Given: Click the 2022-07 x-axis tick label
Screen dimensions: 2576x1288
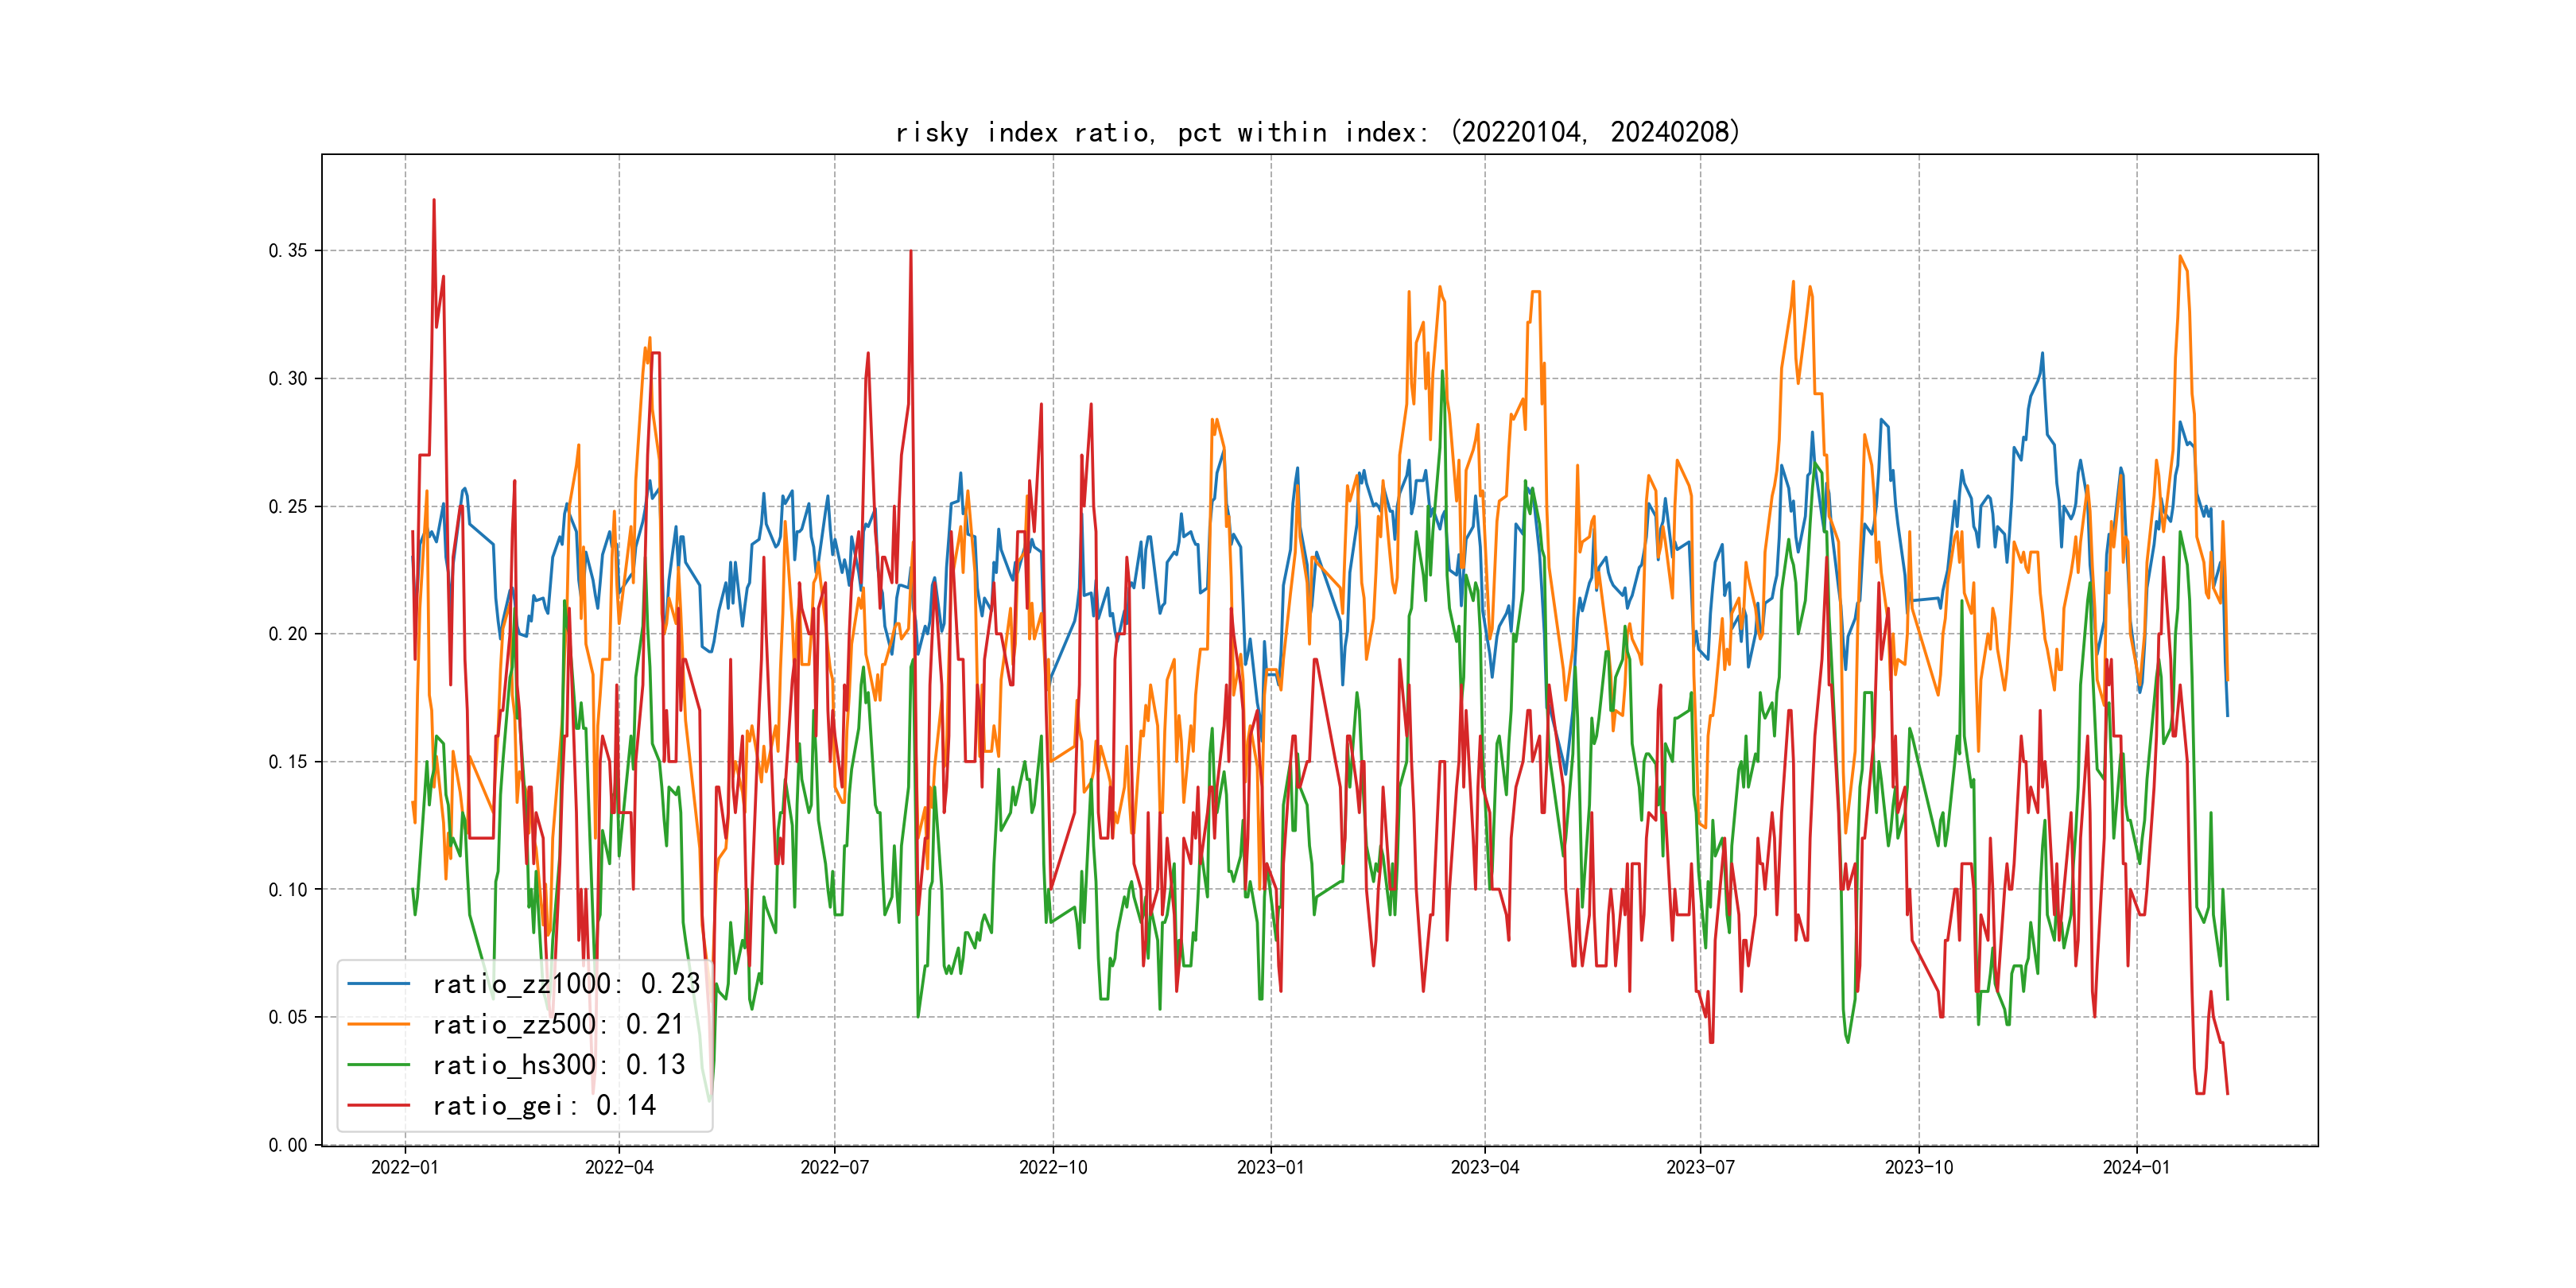Looking at the screenshot, I should [x=835, y=1167].
